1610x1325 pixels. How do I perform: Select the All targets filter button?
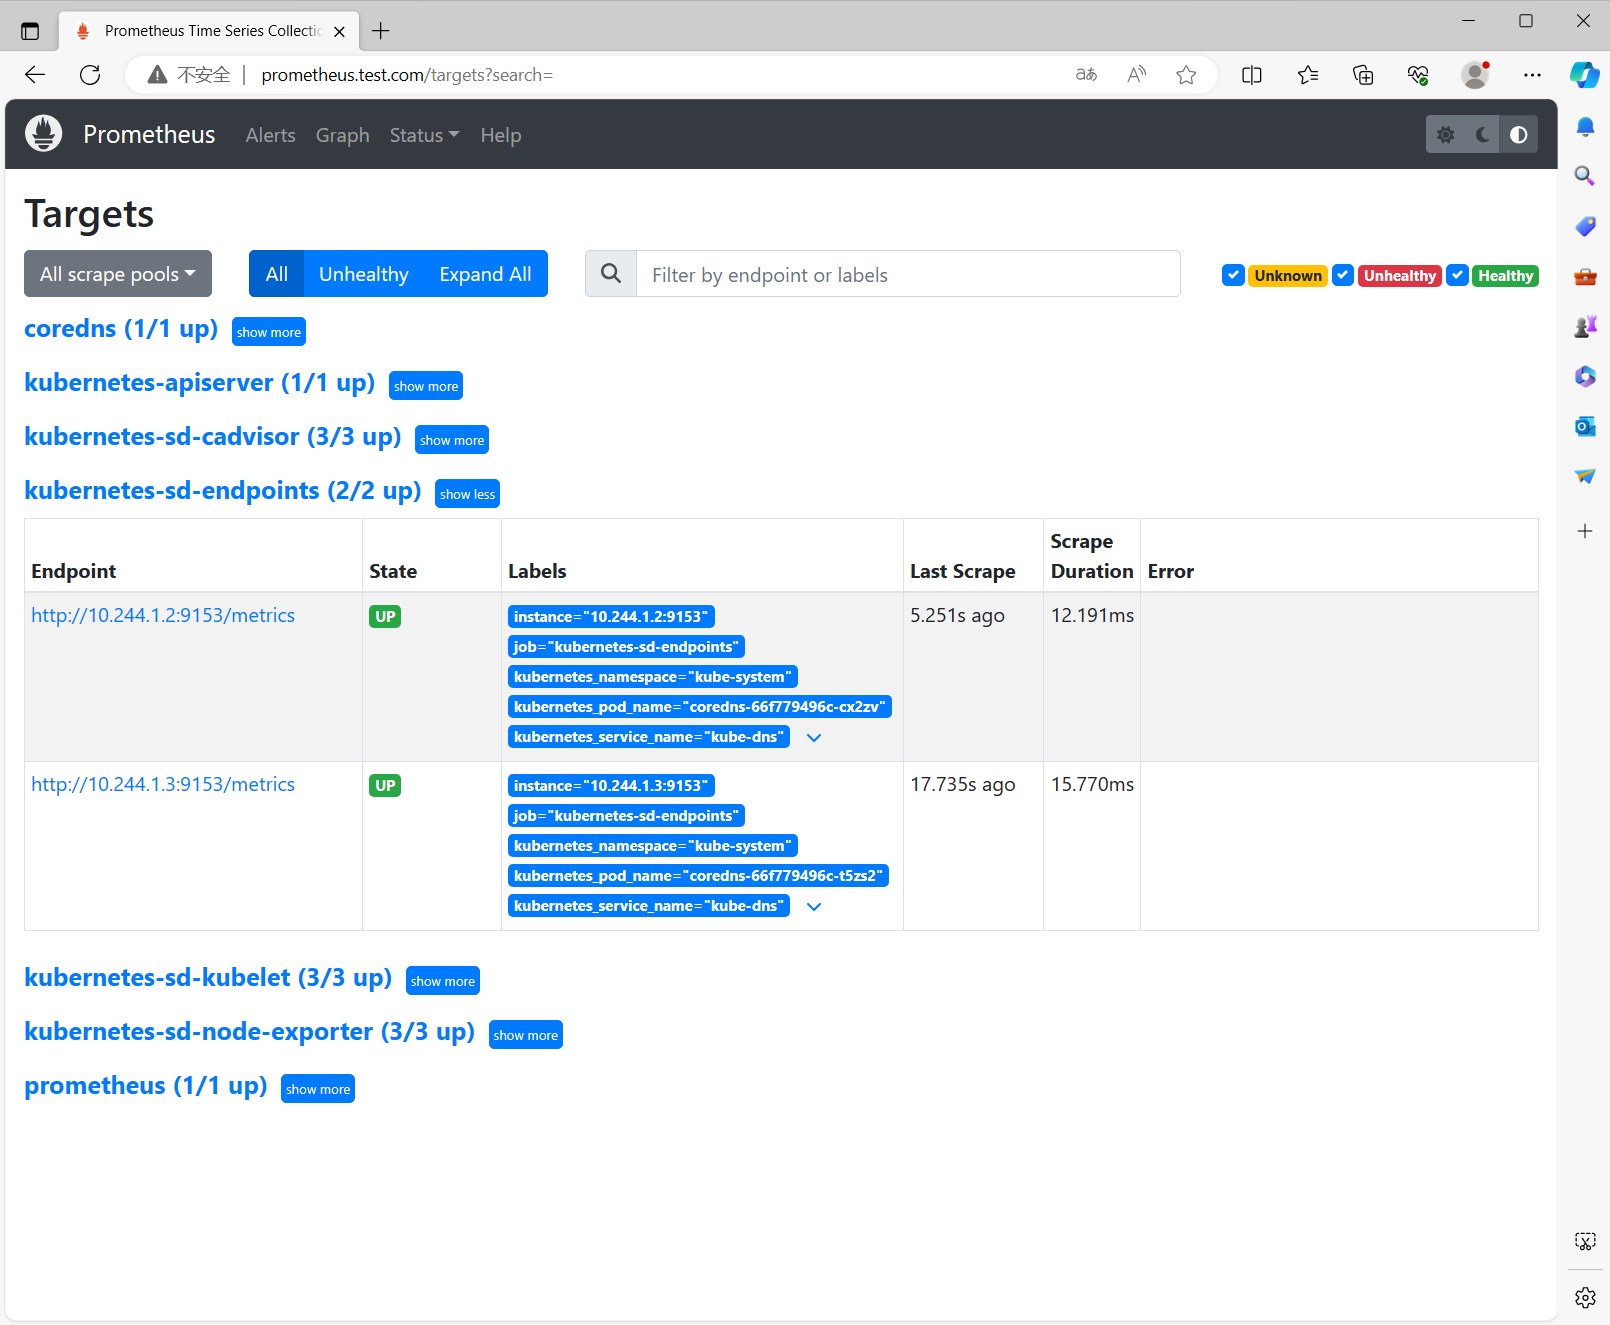pyautogui.click(x=276, y=274)
